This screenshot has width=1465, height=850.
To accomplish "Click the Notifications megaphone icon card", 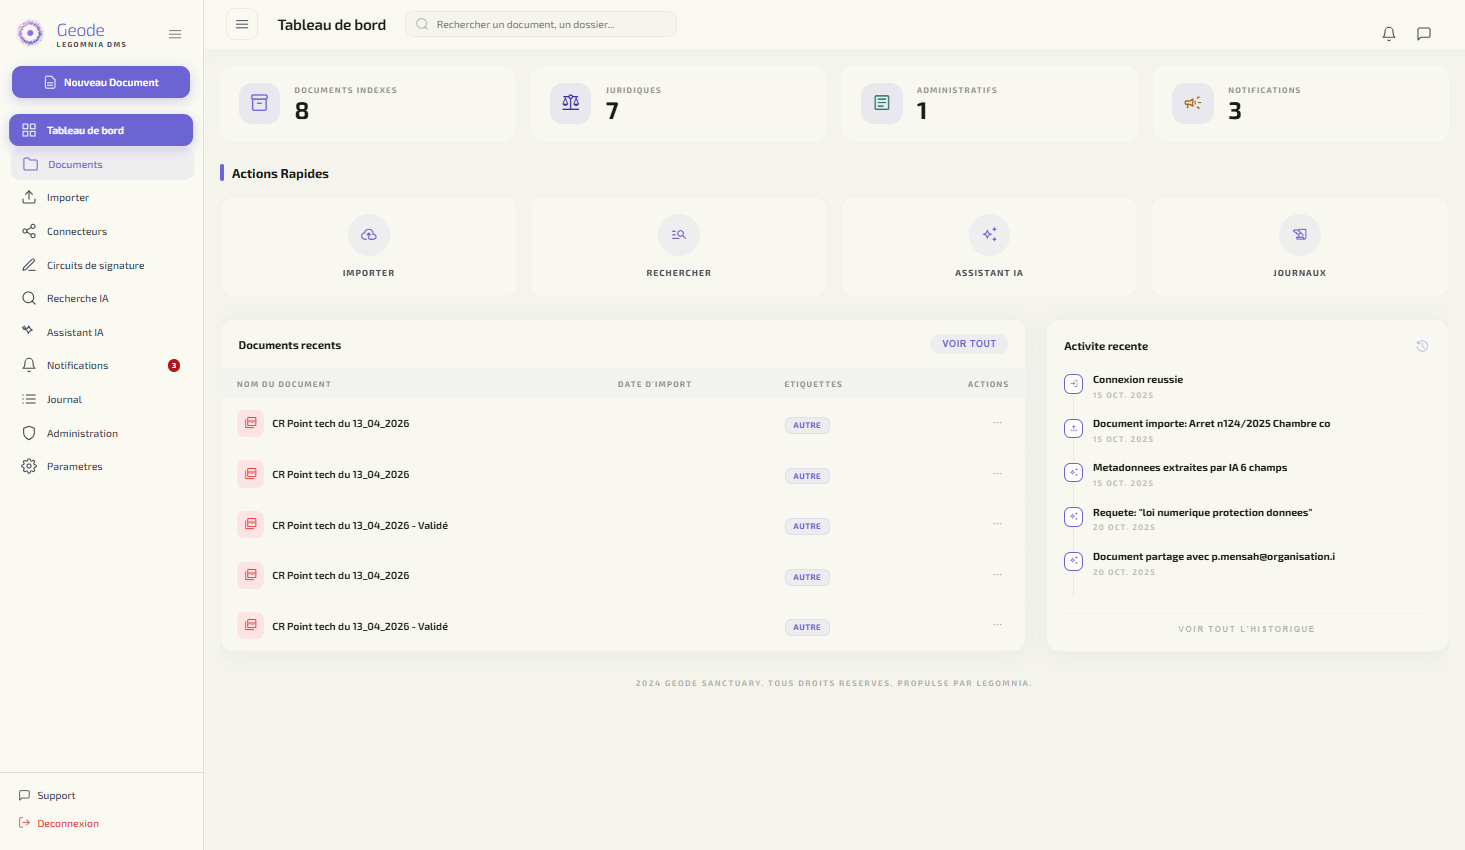I will point(1193,103).
